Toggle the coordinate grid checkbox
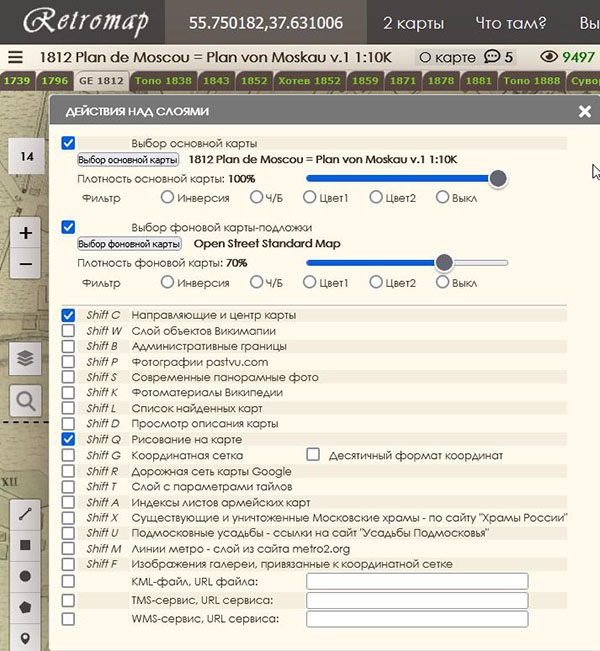This screenshot has height=651, width=600. (x=68, y=455)
